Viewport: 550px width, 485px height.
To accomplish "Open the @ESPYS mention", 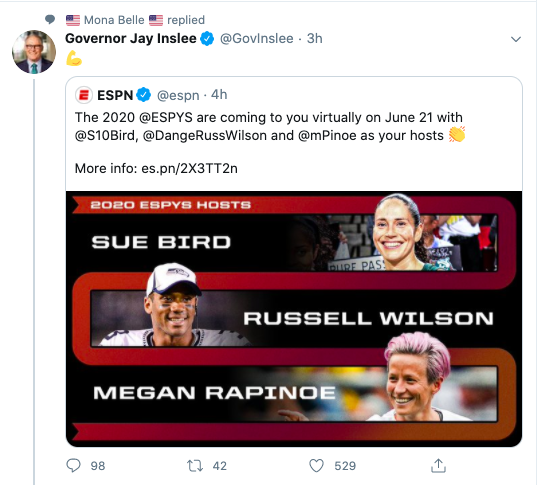I will click(x=166, y=117).
